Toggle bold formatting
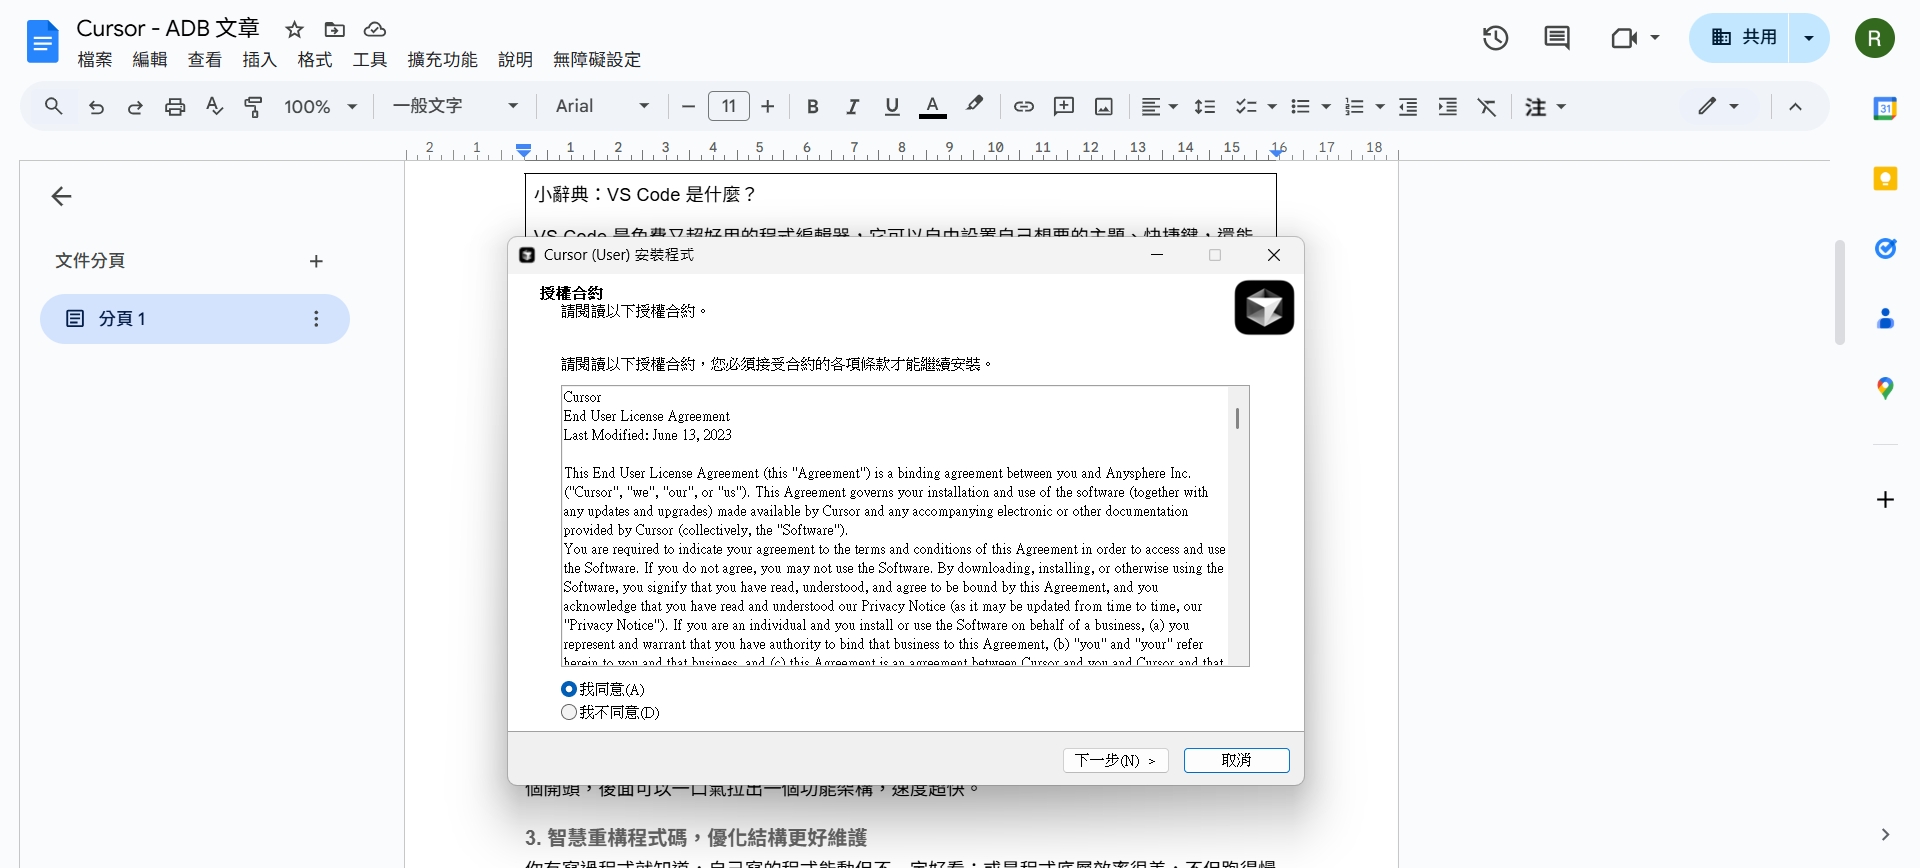The width and height of the screenshot is (1920, 868). pos(813,106)
